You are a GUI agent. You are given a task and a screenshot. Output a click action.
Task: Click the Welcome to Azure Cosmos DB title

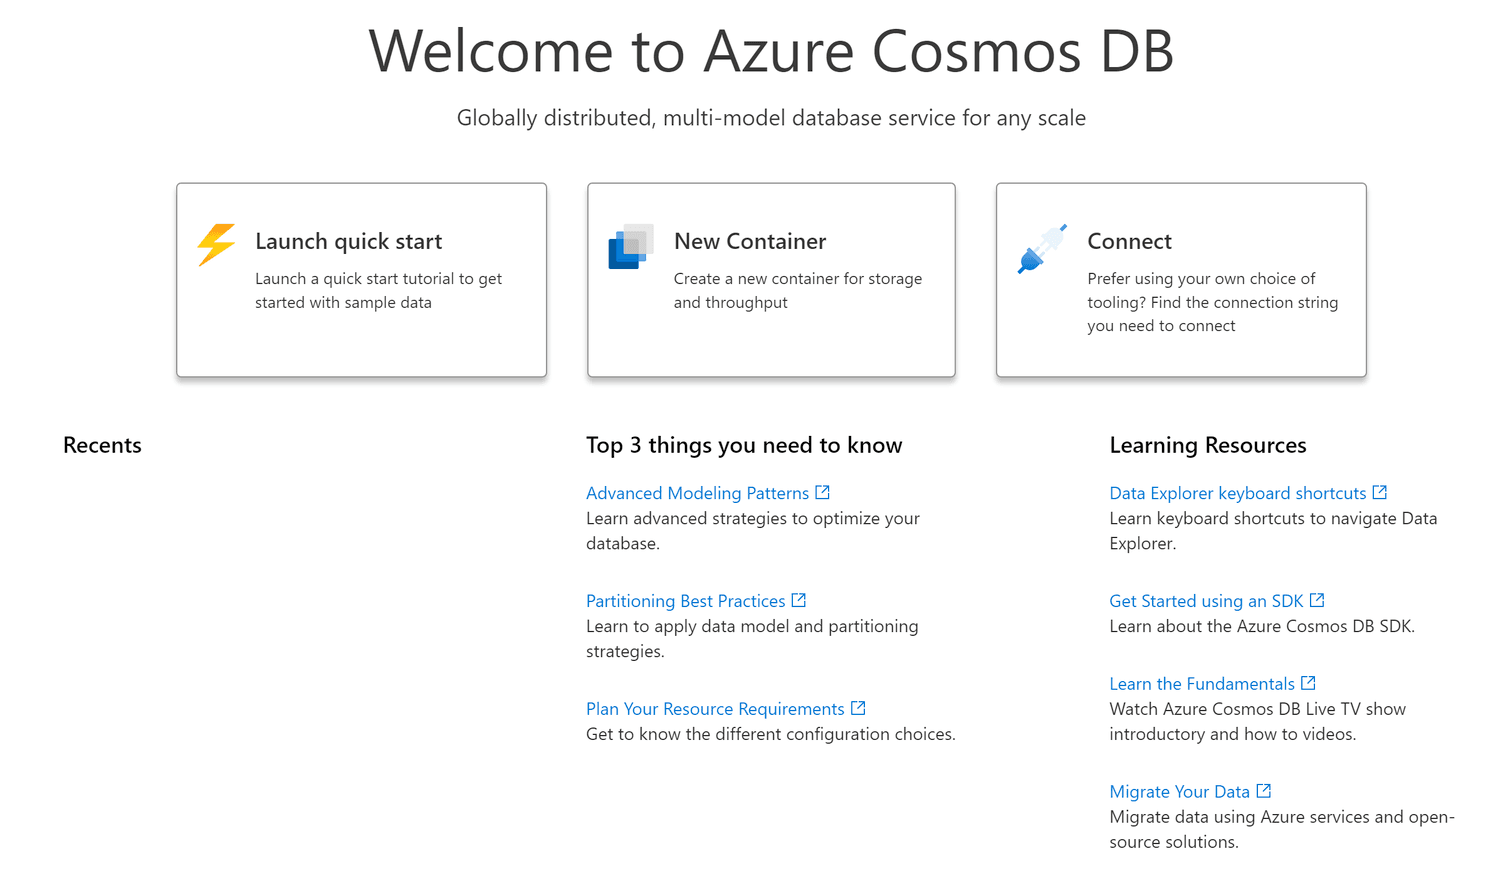(771, 51)
